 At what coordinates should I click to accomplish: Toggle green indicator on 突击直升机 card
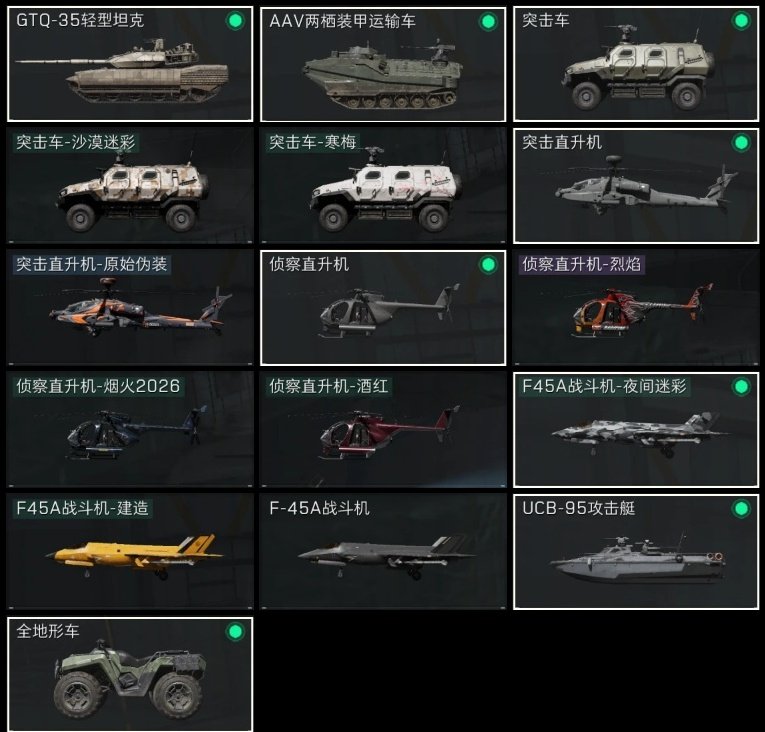point(741,143)
